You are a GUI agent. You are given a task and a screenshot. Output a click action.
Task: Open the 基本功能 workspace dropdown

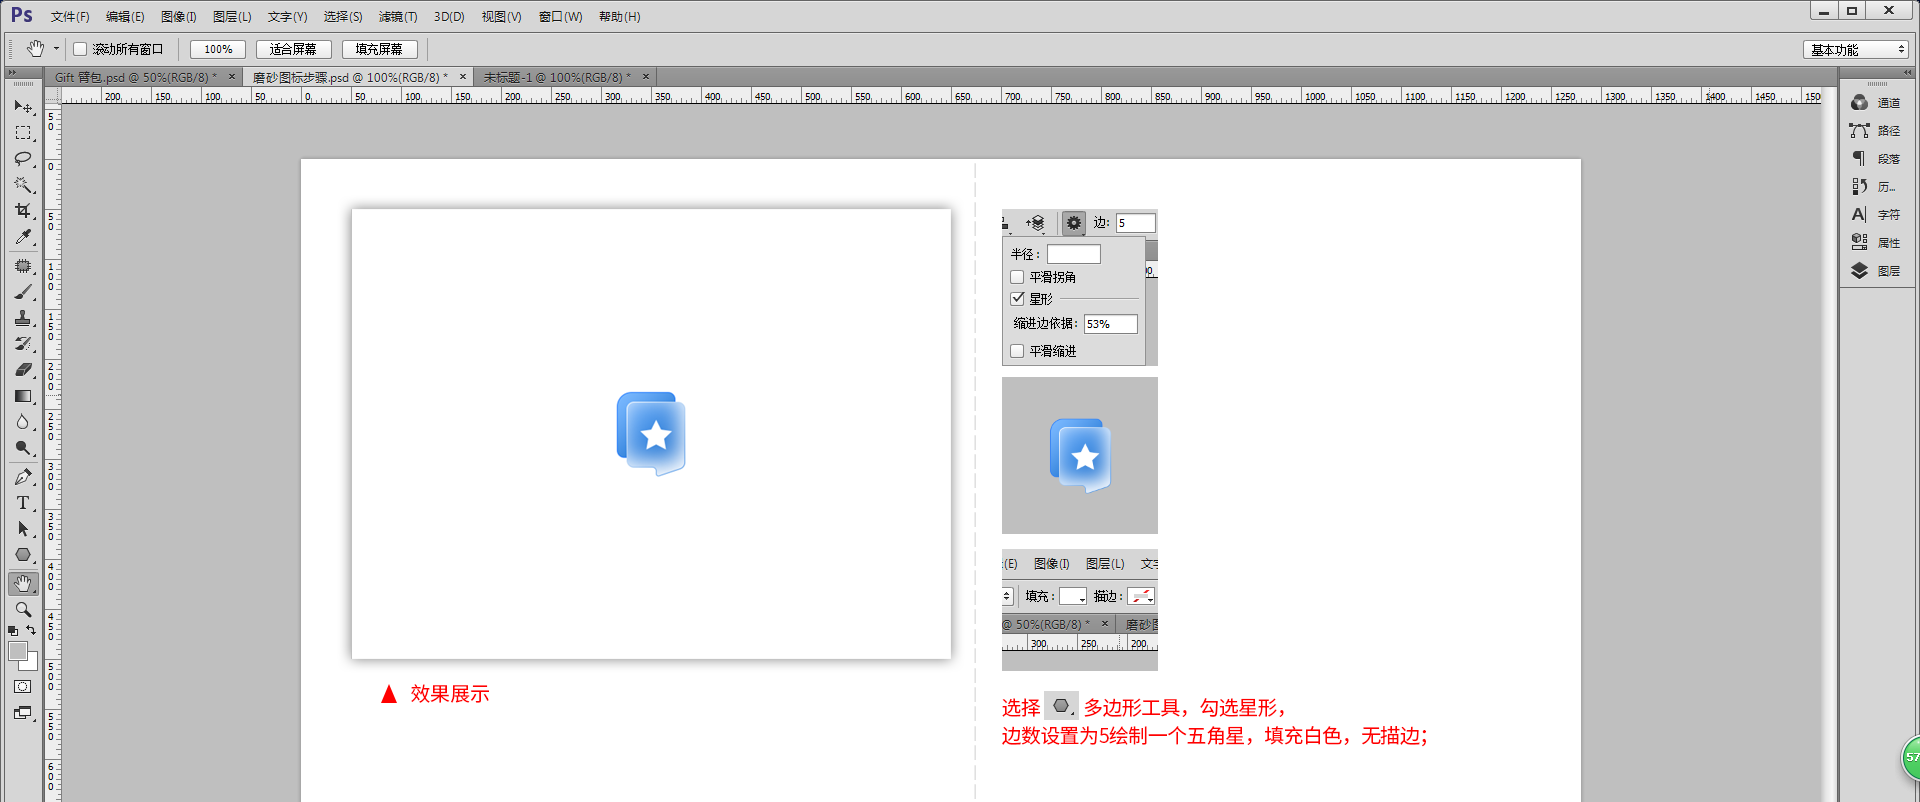click(x=1856, y=49)
